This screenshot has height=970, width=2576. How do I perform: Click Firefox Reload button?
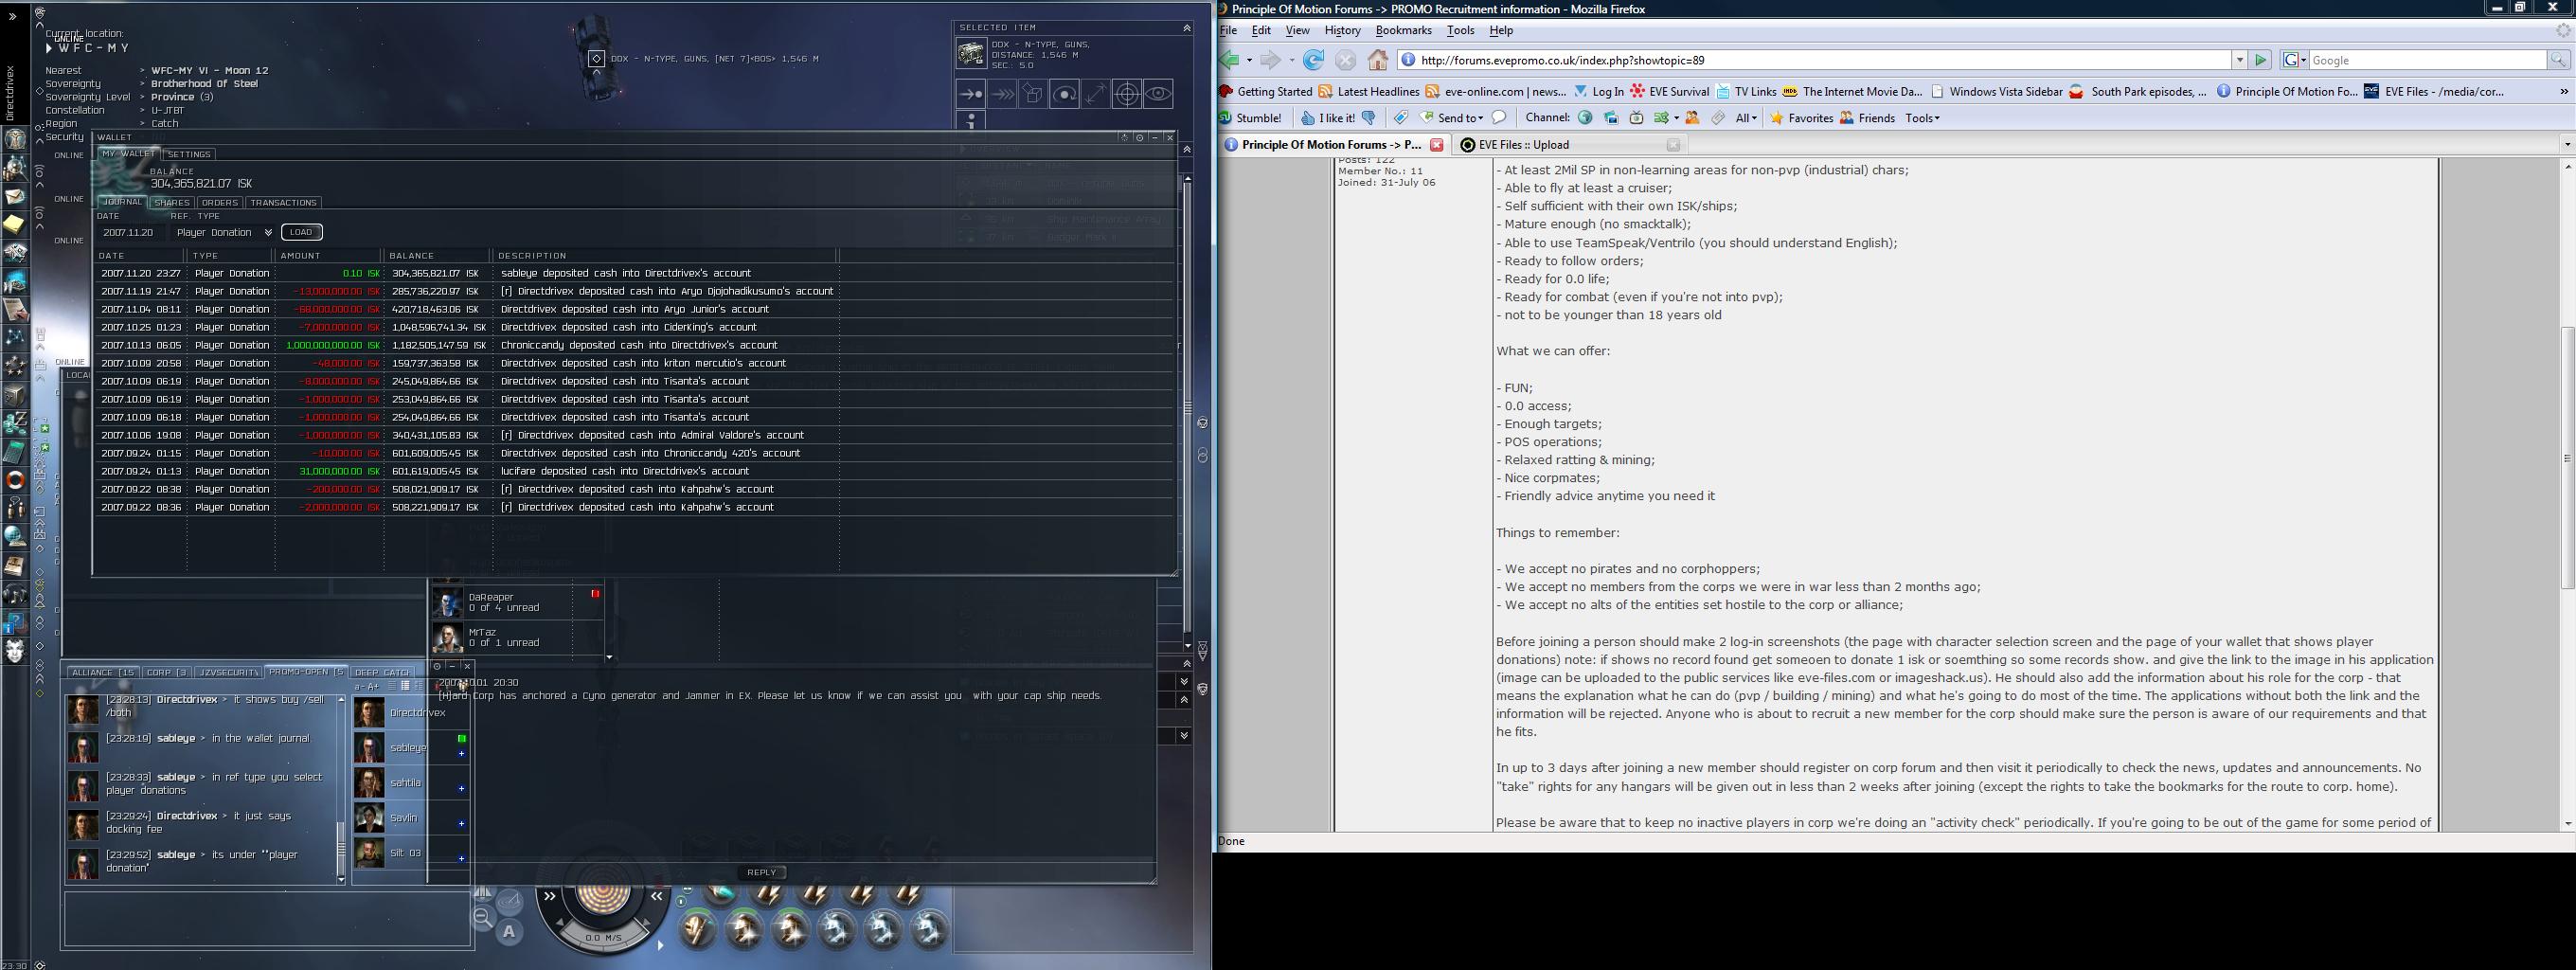pos(1313,60)
